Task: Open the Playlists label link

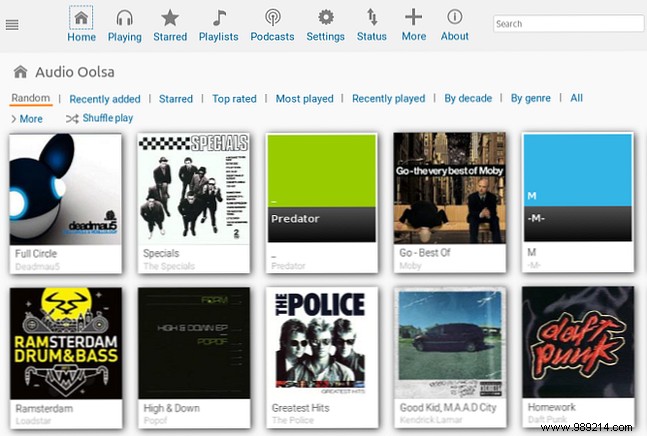Action: pos(219,37)
